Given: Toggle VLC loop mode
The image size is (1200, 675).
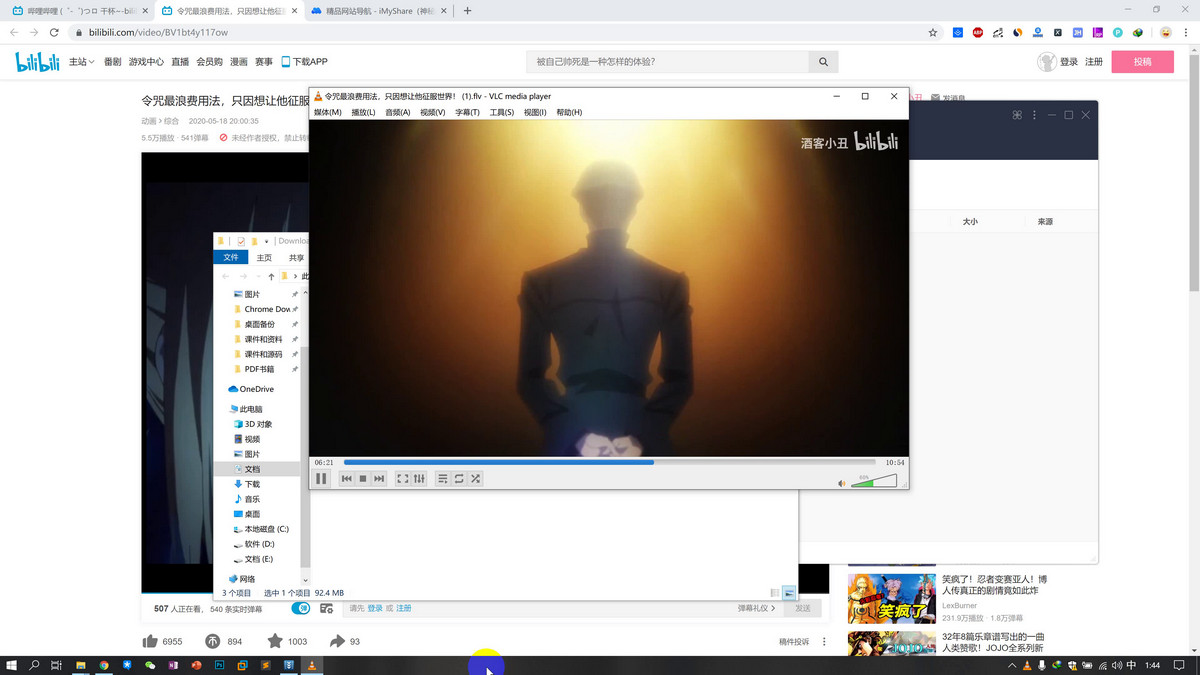Looking at the screenshot, I should click(459, 479).
